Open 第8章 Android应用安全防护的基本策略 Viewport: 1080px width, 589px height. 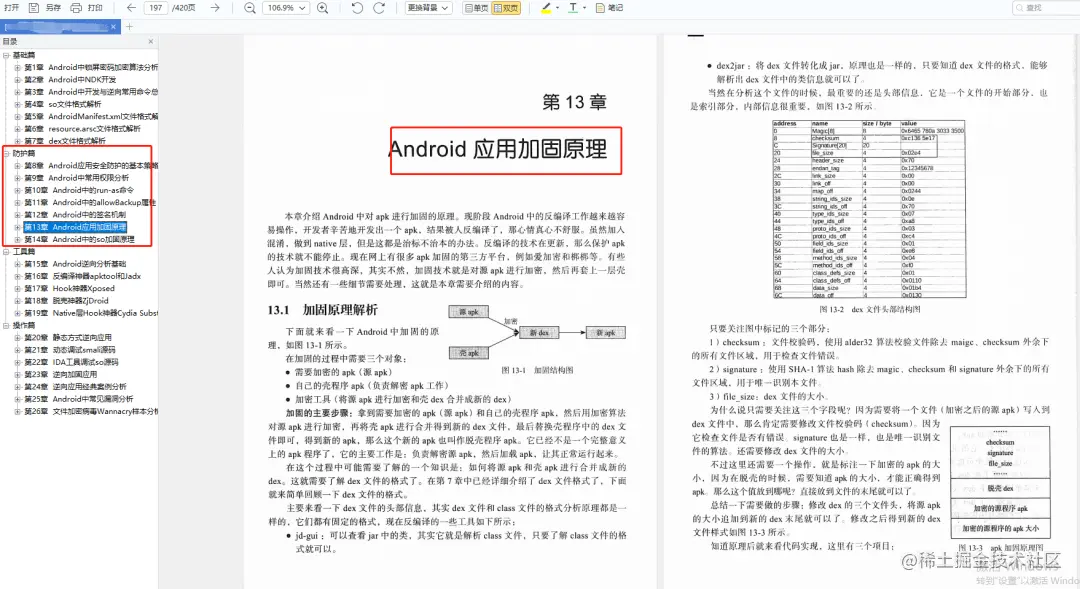[91, 165]
